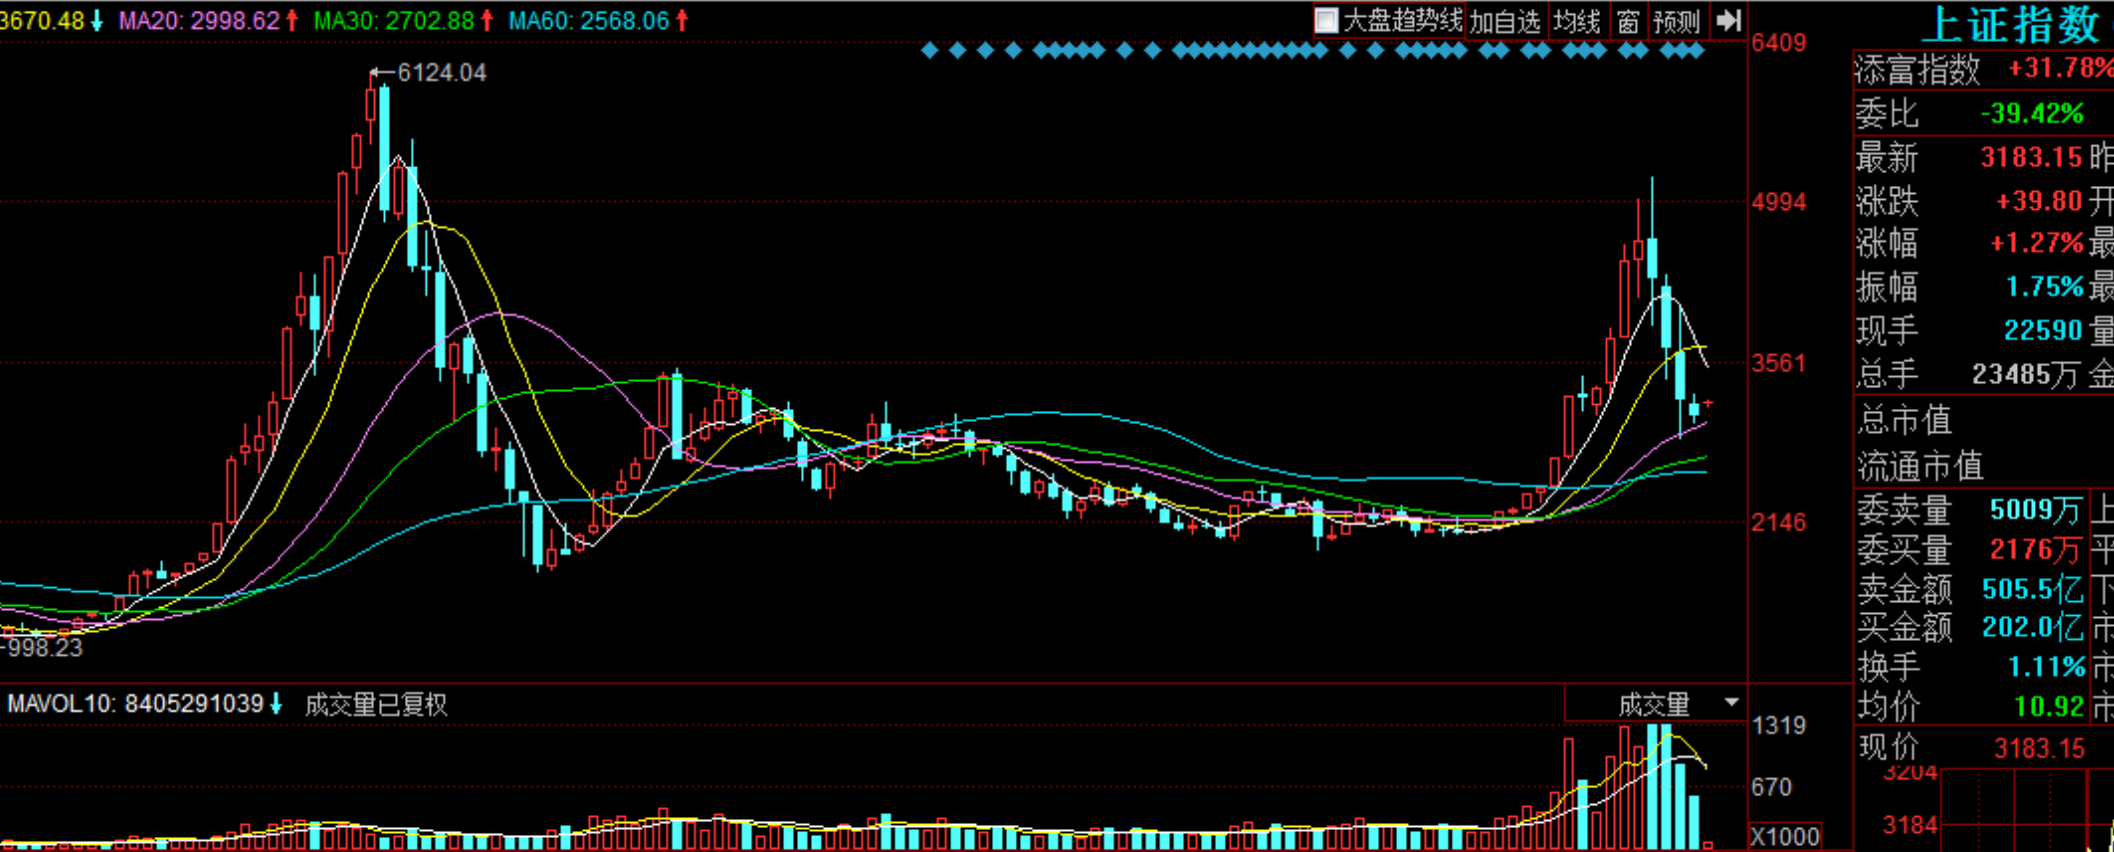Click the X1000 volume unit box
This screenshot has height=852, width=2114.
(1784, 836)
